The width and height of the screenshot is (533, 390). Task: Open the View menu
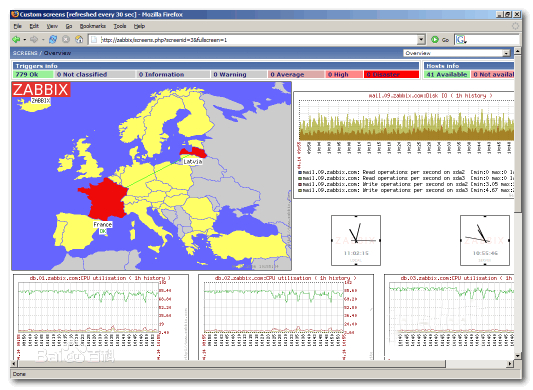point(52,26)
